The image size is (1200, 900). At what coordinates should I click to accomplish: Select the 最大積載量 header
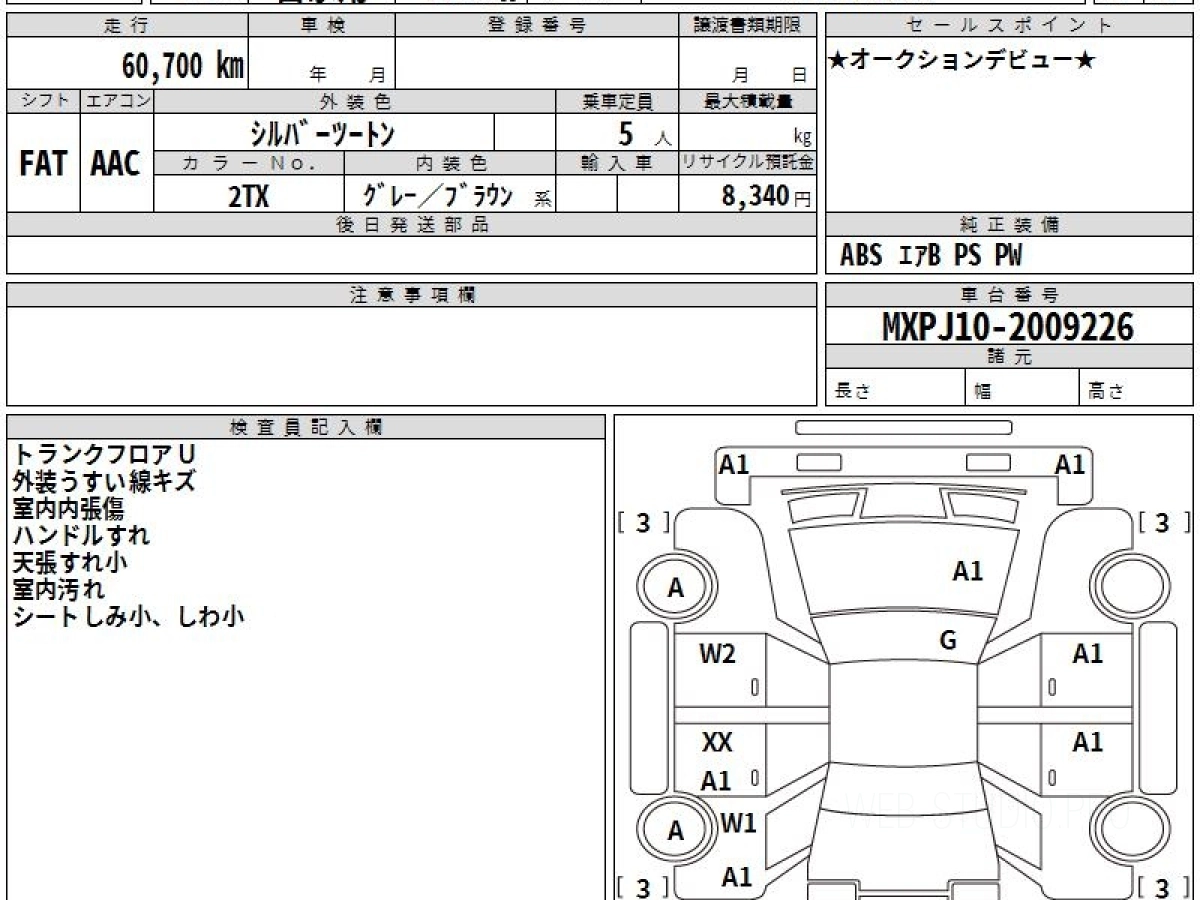(748, 101)
